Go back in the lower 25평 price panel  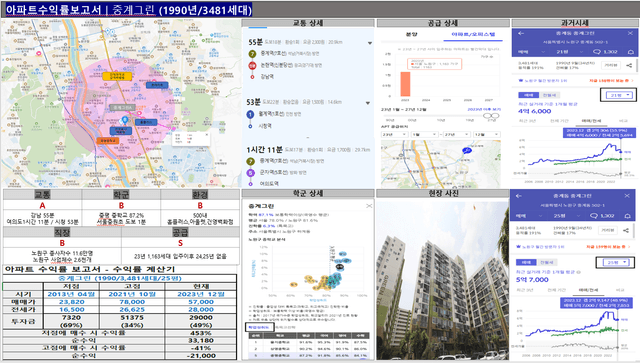pos(519,196)
